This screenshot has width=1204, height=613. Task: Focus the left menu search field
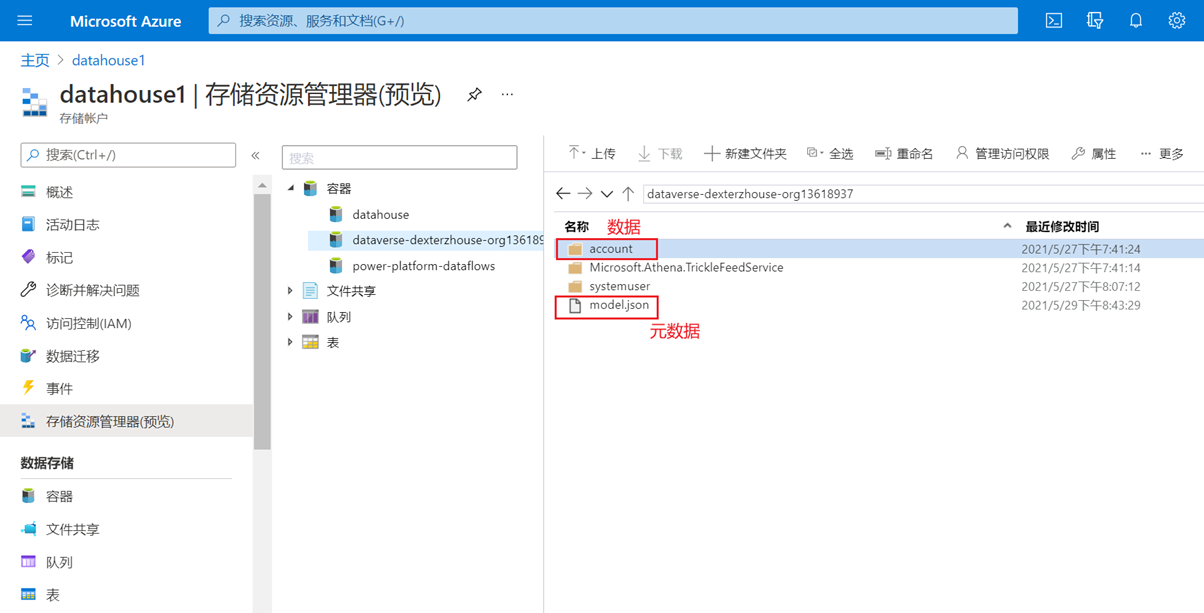128,155
